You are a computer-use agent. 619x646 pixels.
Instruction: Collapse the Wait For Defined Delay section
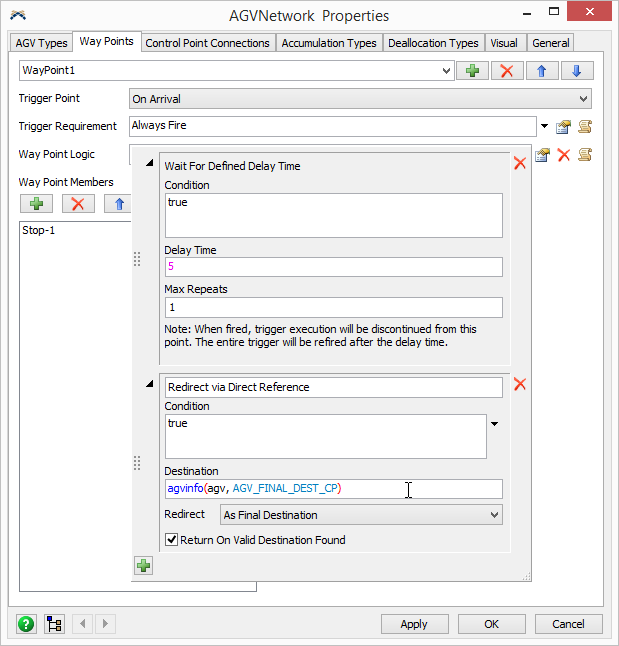(150, 163)
